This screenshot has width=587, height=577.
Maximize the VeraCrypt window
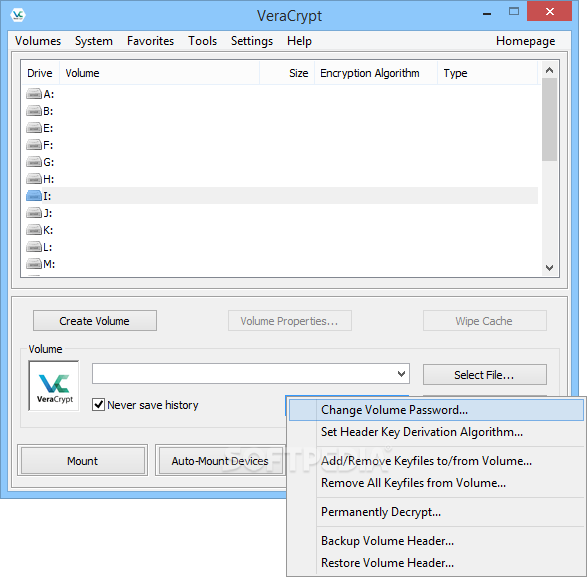tap(514, 12)
